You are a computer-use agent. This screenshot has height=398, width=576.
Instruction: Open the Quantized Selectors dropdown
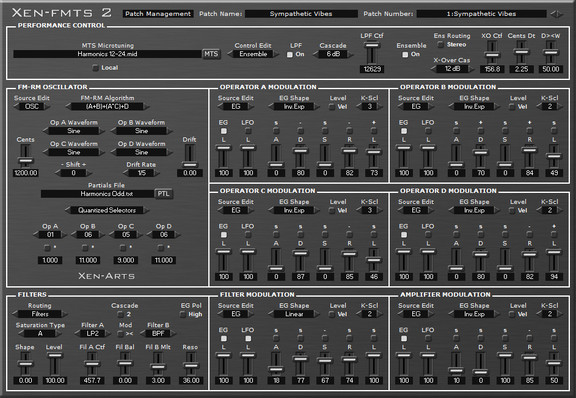point(107,210)
